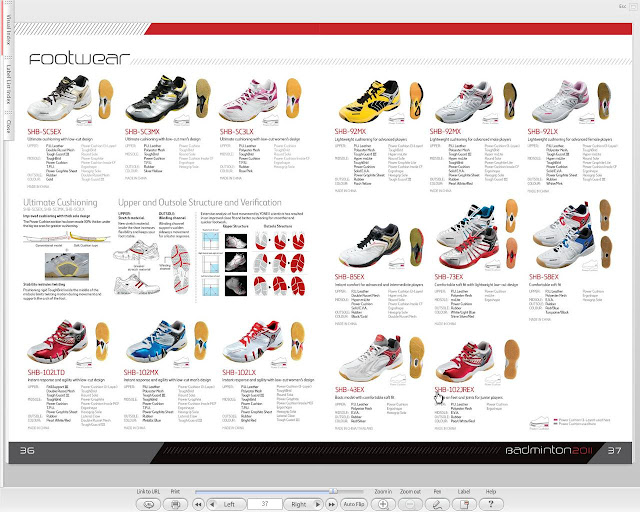Viewport: 640px width, 512px height.
Task: Click the Footwear page heading
Action: pyautogui.click(x=79, y=58)
